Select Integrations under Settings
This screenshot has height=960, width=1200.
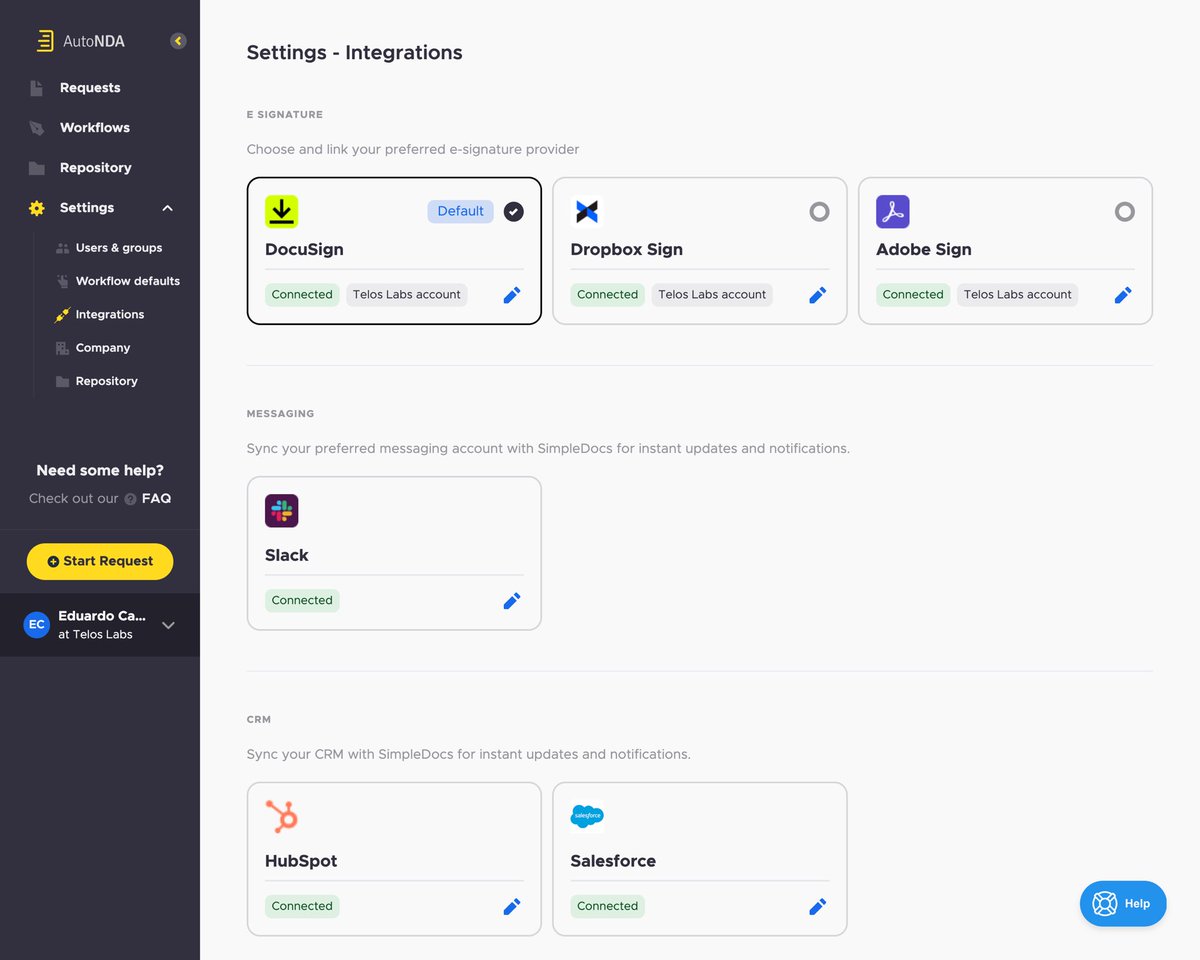click(110, 314)
